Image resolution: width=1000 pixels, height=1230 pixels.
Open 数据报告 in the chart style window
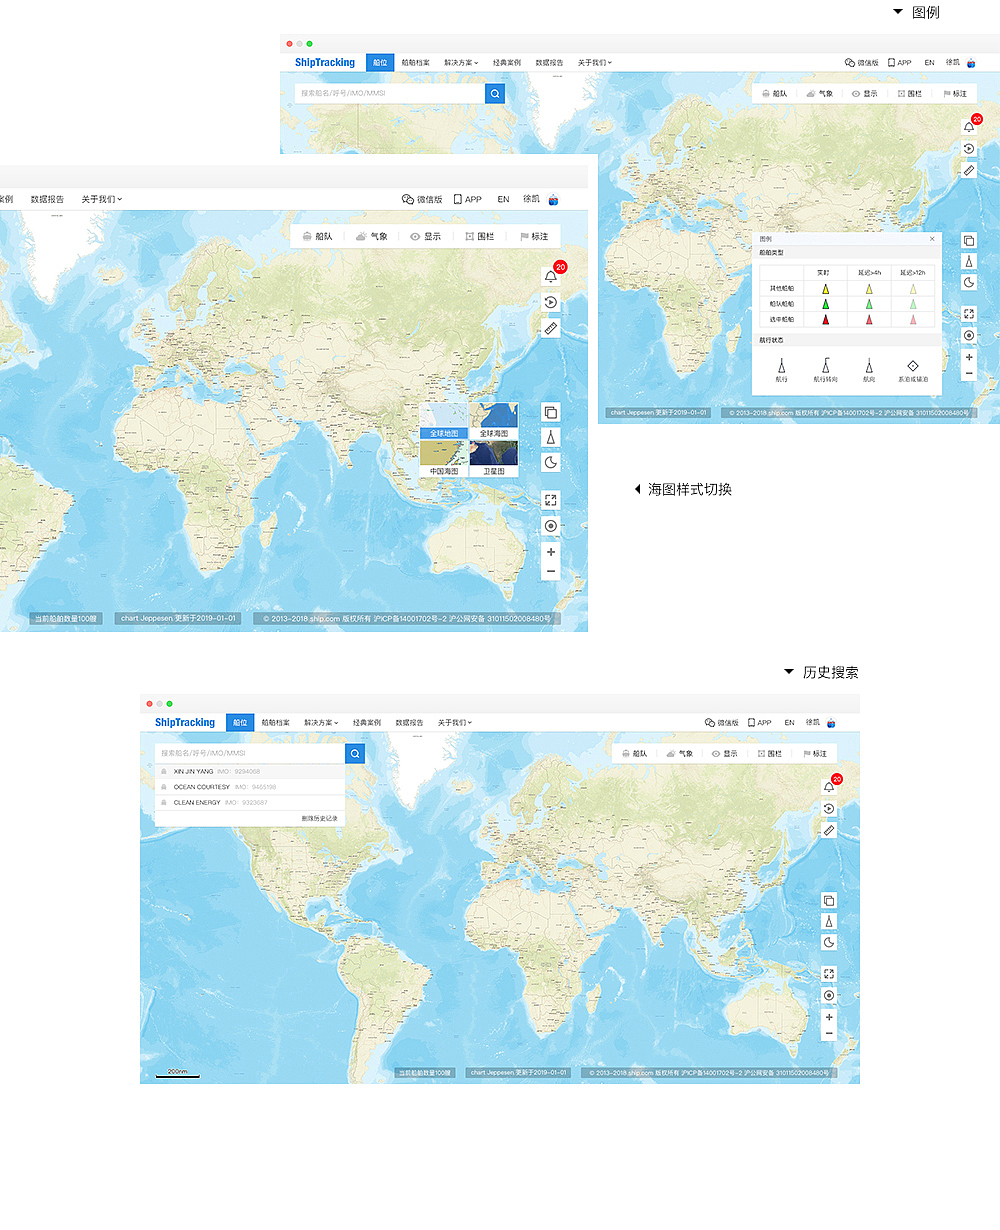click(x=47, y=199)
